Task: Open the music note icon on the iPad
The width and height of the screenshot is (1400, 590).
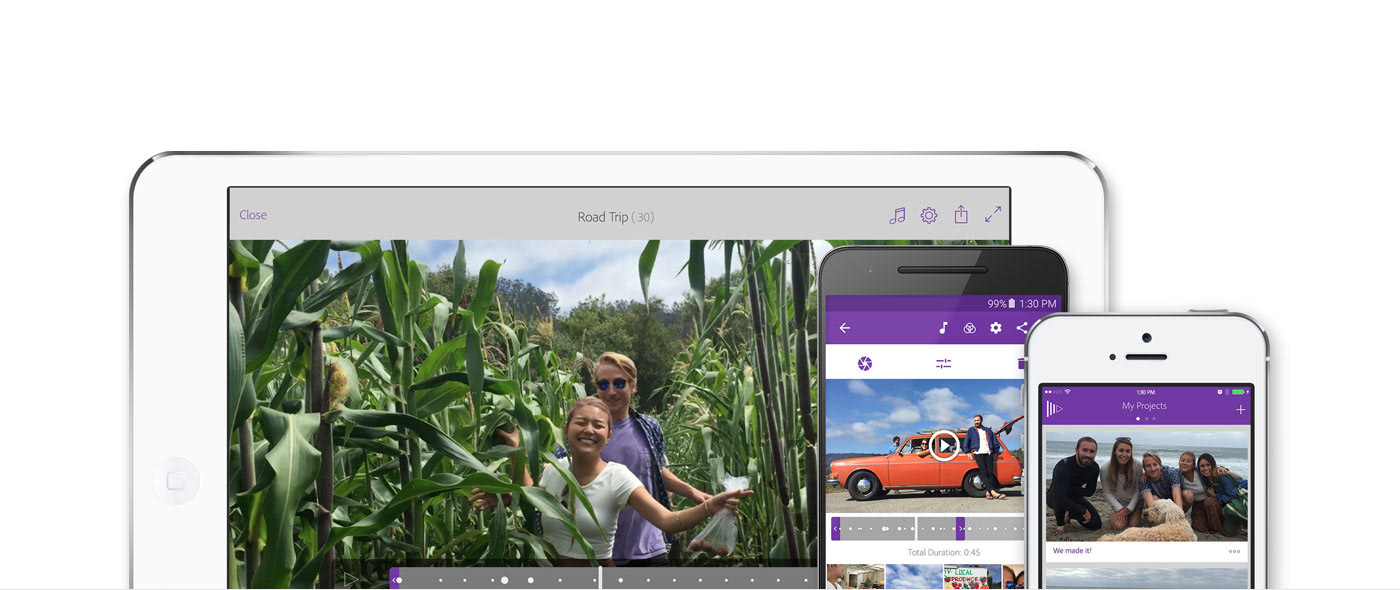Action: click(897, 215)
